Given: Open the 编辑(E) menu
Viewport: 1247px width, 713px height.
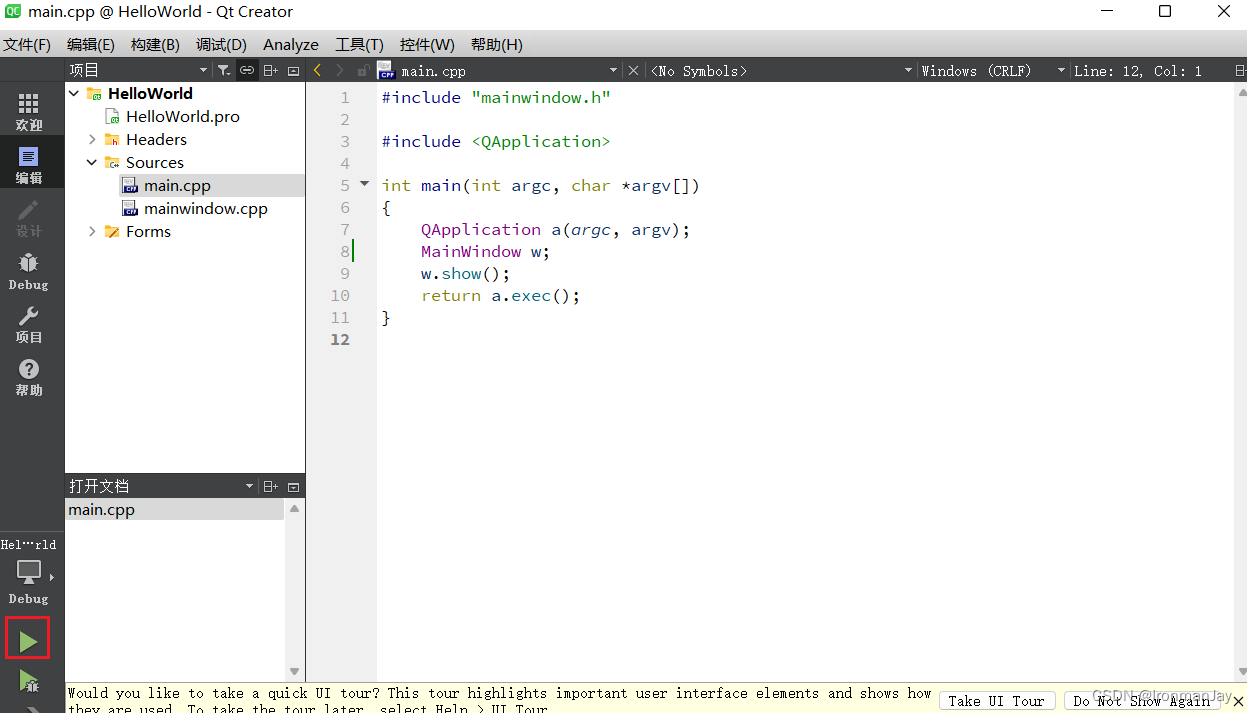Looking at the screenshot, I should (91, 44).
